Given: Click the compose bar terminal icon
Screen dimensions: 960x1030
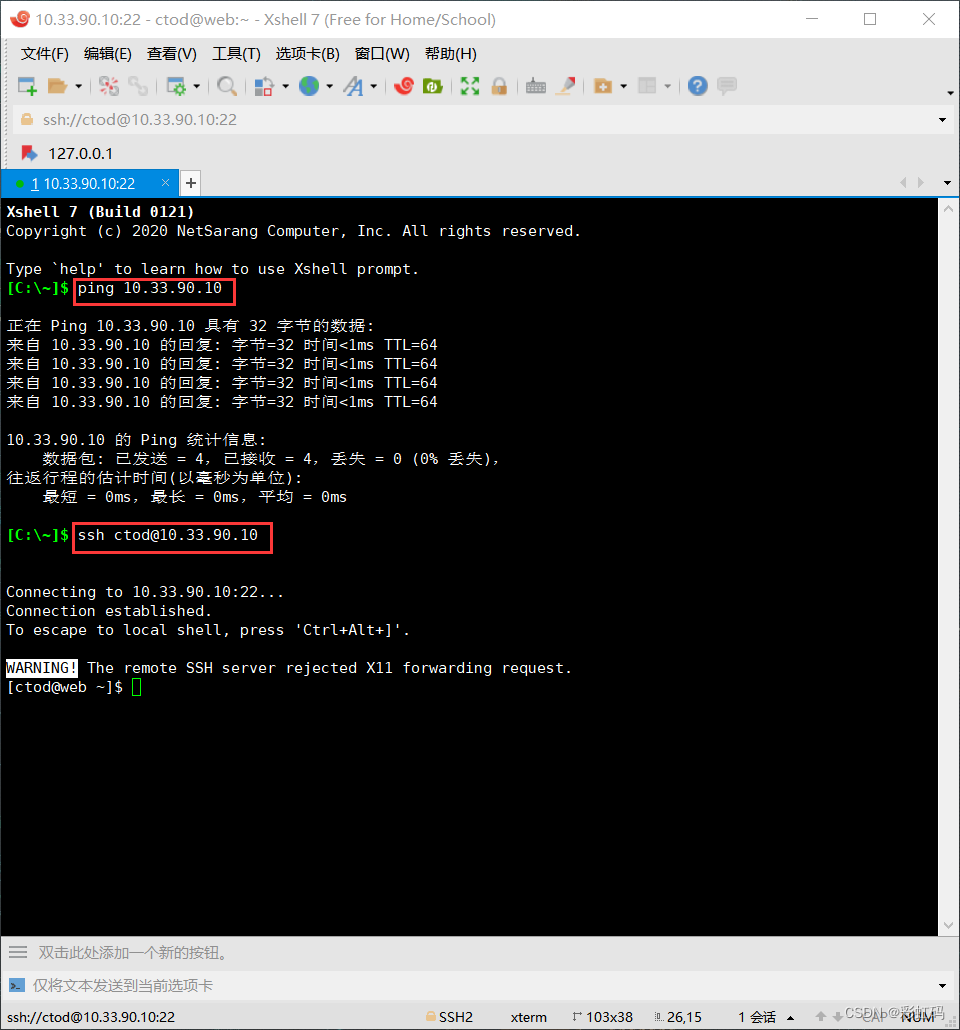Looking at the screenshot, I should coord(16,985).
